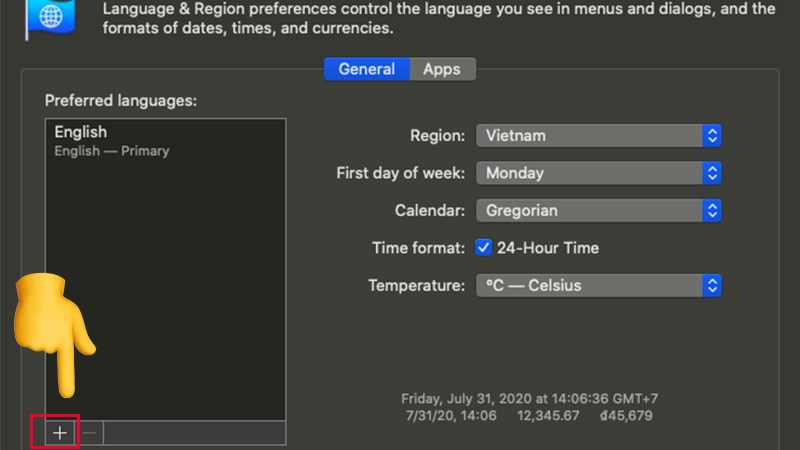
Task: Open the Temperature dropdown showing Celsius
Action: point(598,286)
